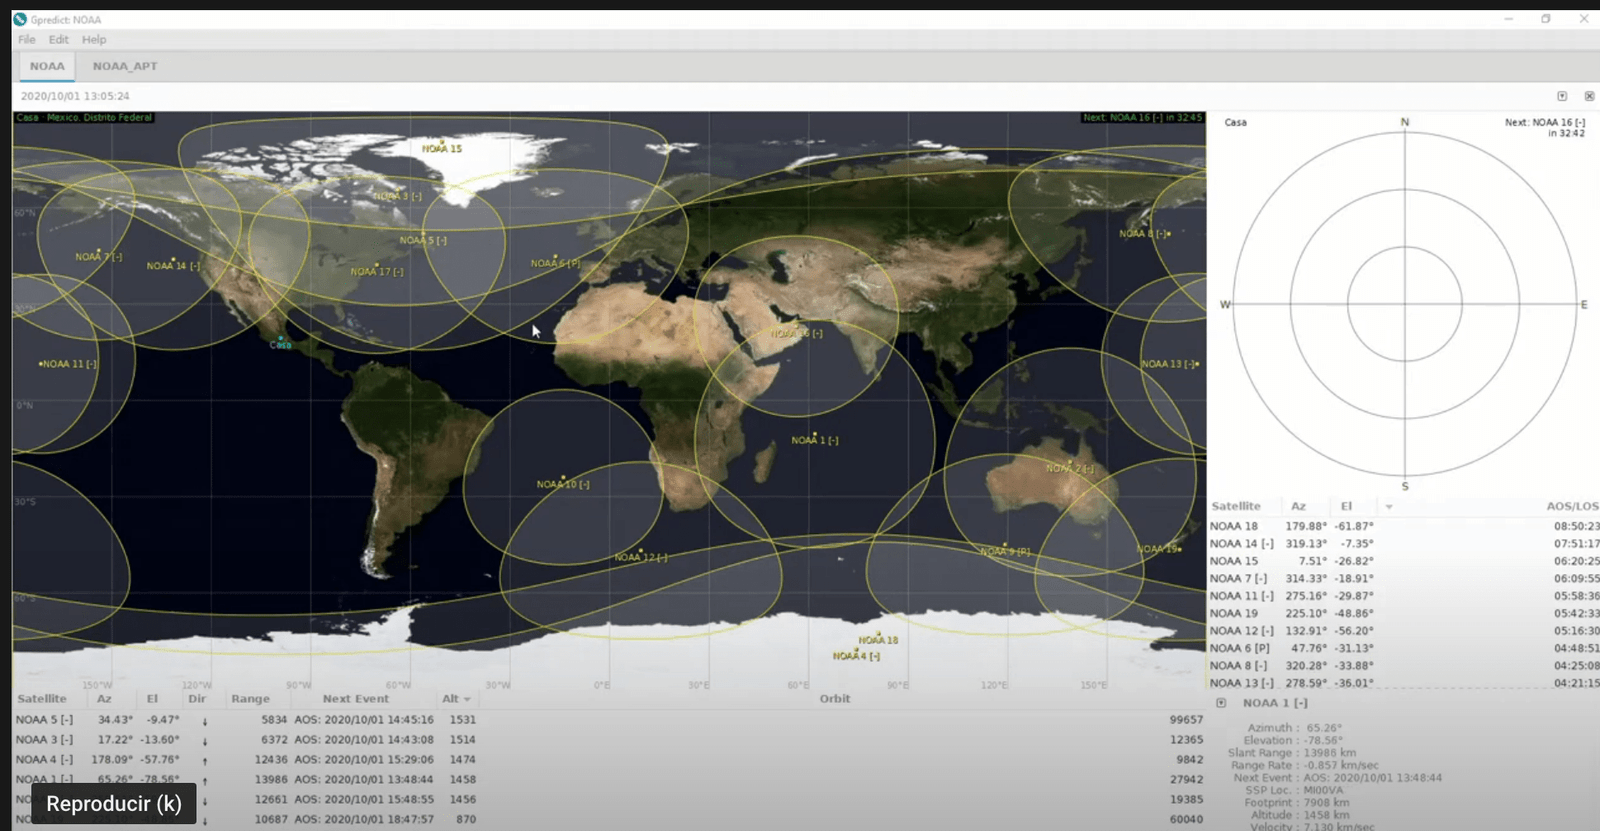Sort right list by Az column
The width and height of the screenshot is (1600, 831).
point(1298,507)
